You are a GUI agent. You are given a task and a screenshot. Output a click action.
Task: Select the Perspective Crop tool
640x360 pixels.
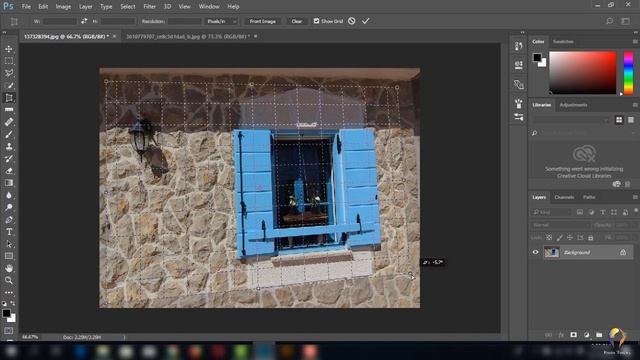(9, 98)
